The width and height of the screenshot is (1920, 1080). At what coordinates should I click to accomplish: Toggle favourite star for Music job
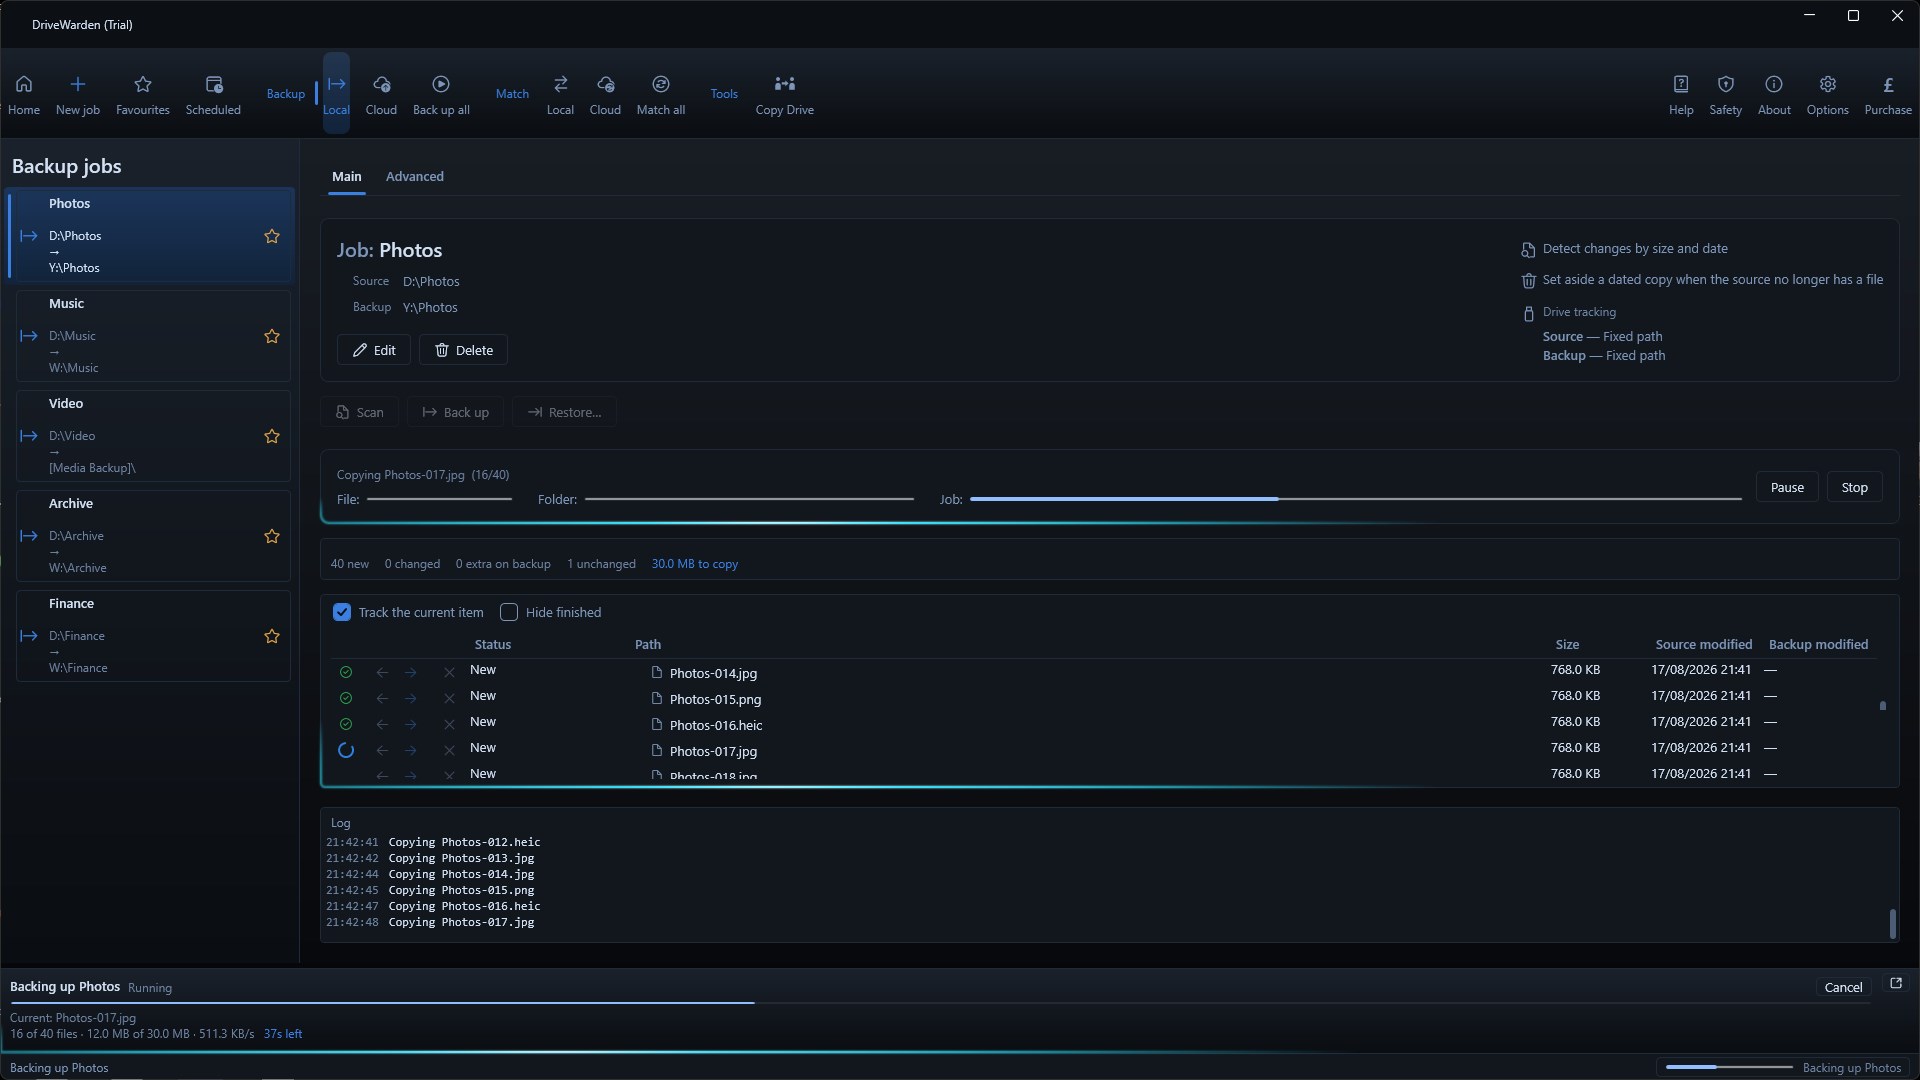tap(272, 336)
